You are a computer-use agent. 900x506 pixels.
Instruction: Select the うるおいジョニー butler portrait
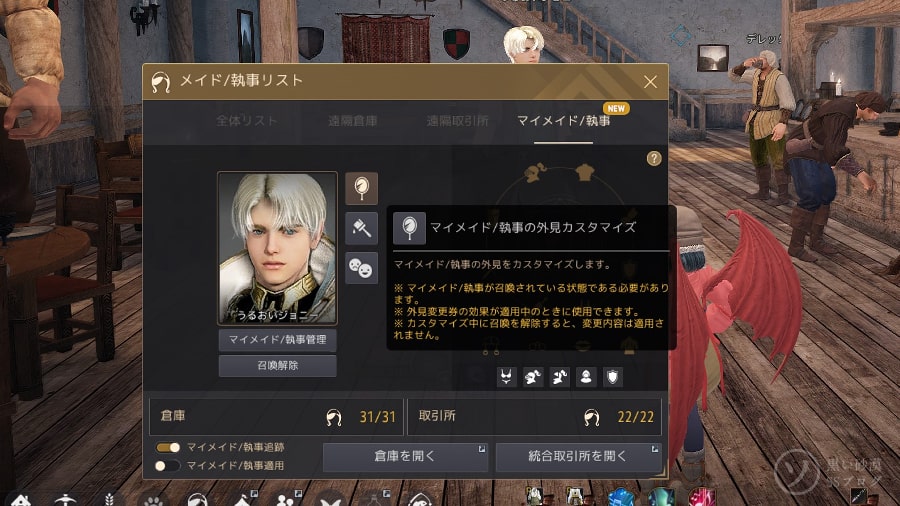point(277,248)
